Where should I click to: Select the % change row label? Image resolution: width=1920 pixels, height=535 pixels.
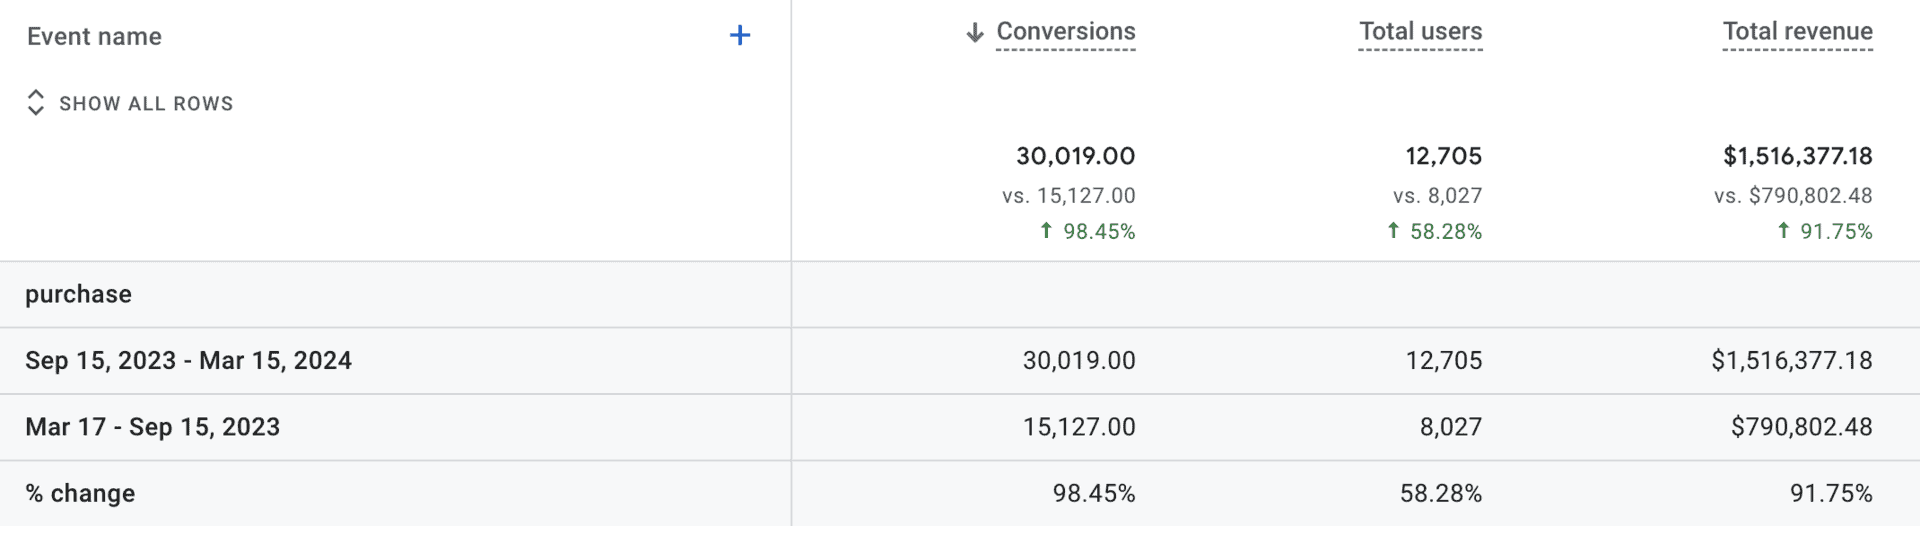(80, 494)
